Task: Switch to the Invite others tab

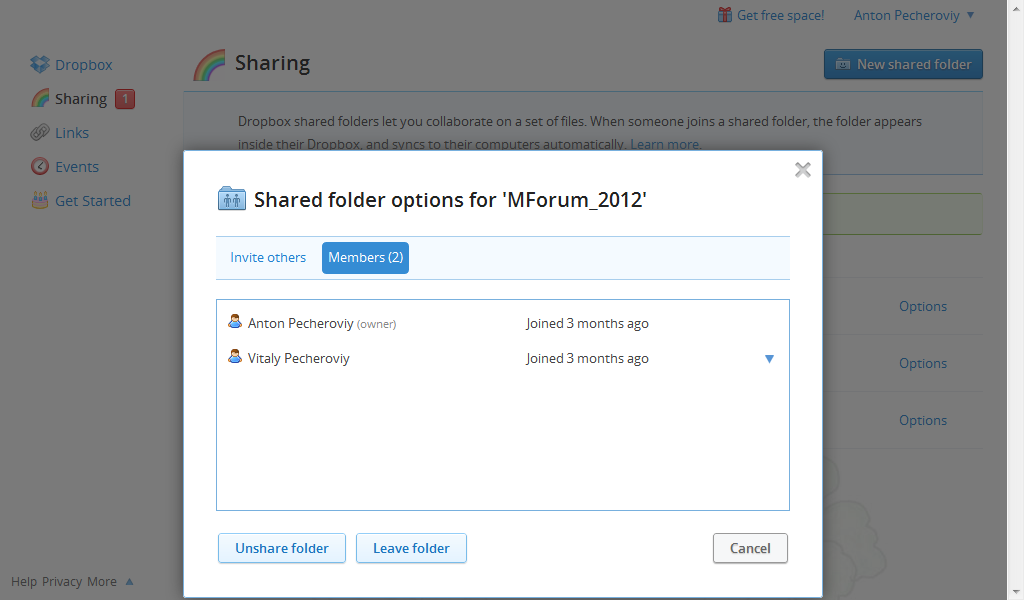Action: 268,258
